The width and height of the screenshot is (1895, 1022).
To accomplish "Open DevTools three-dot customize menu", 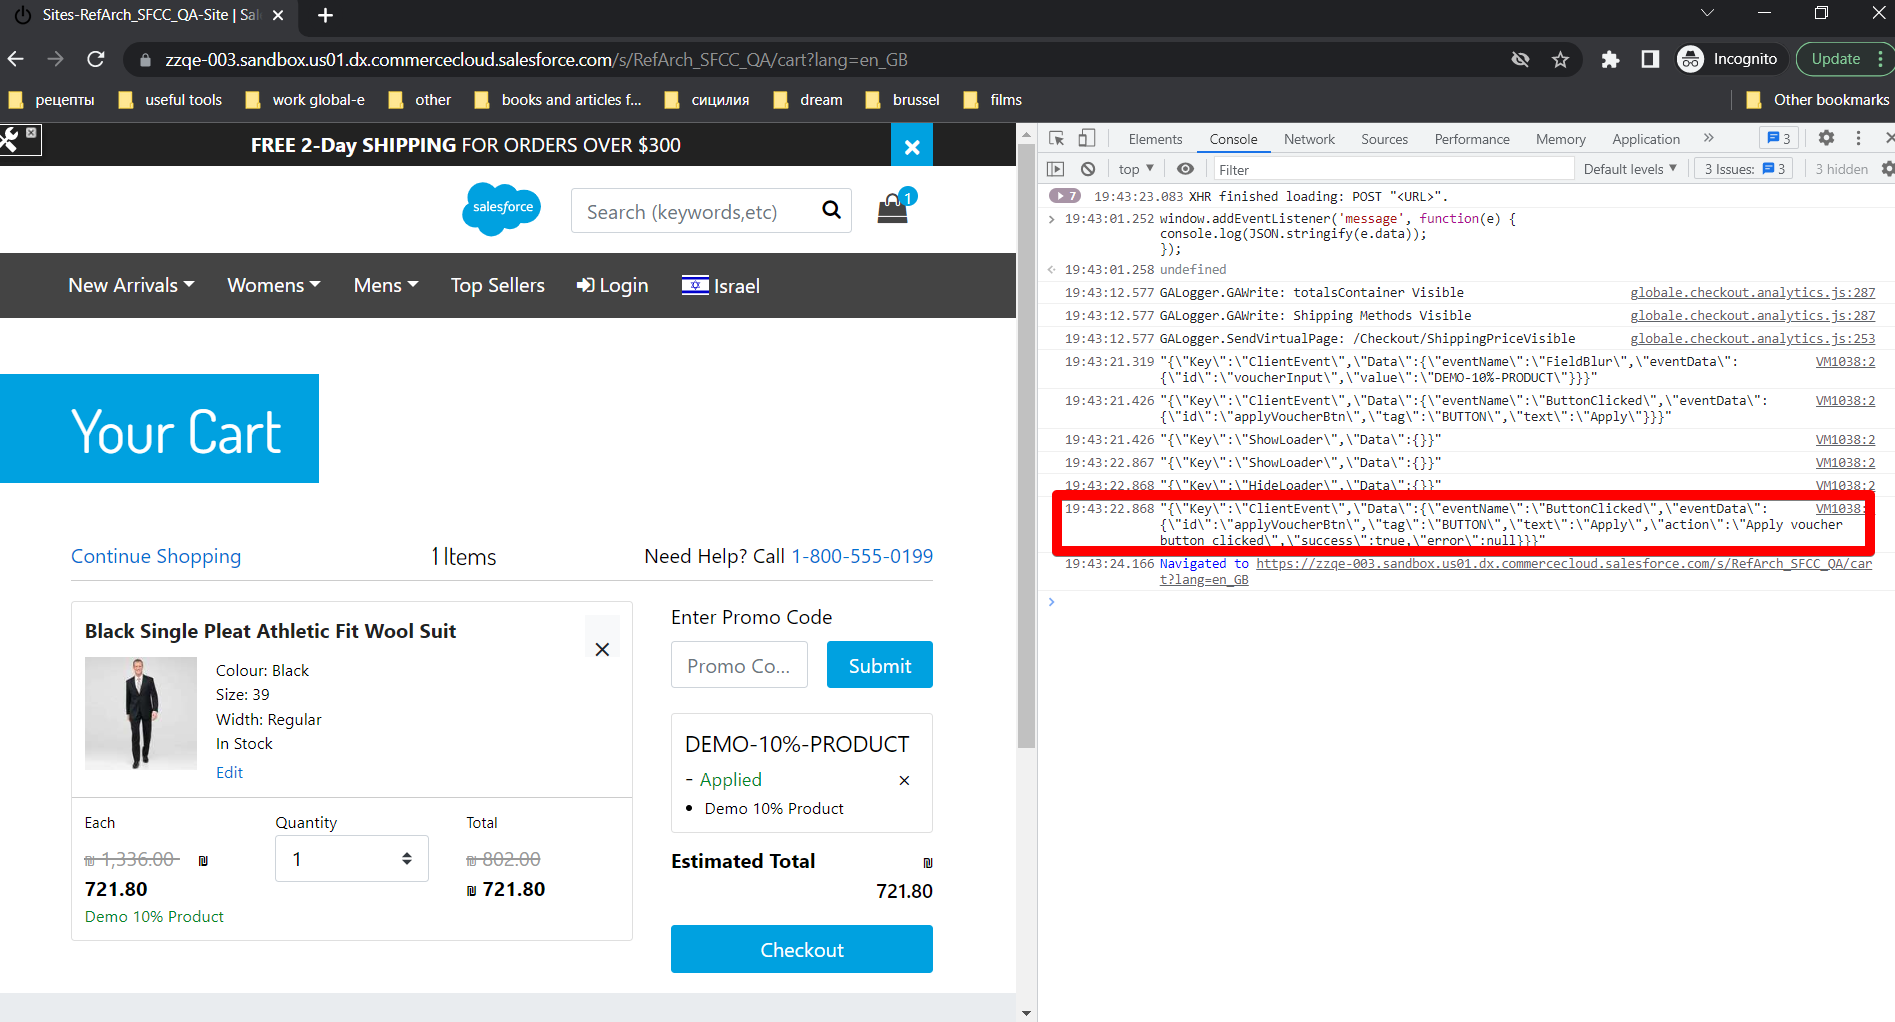I will (x=1858, y=138).
